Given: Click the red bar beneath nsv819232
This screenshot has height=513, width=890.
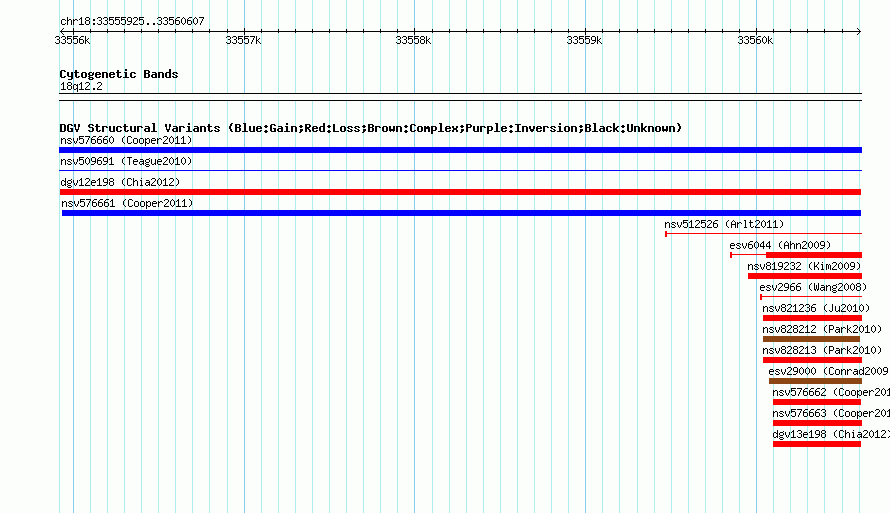Looking at the screenshot, I should (805, 276).
